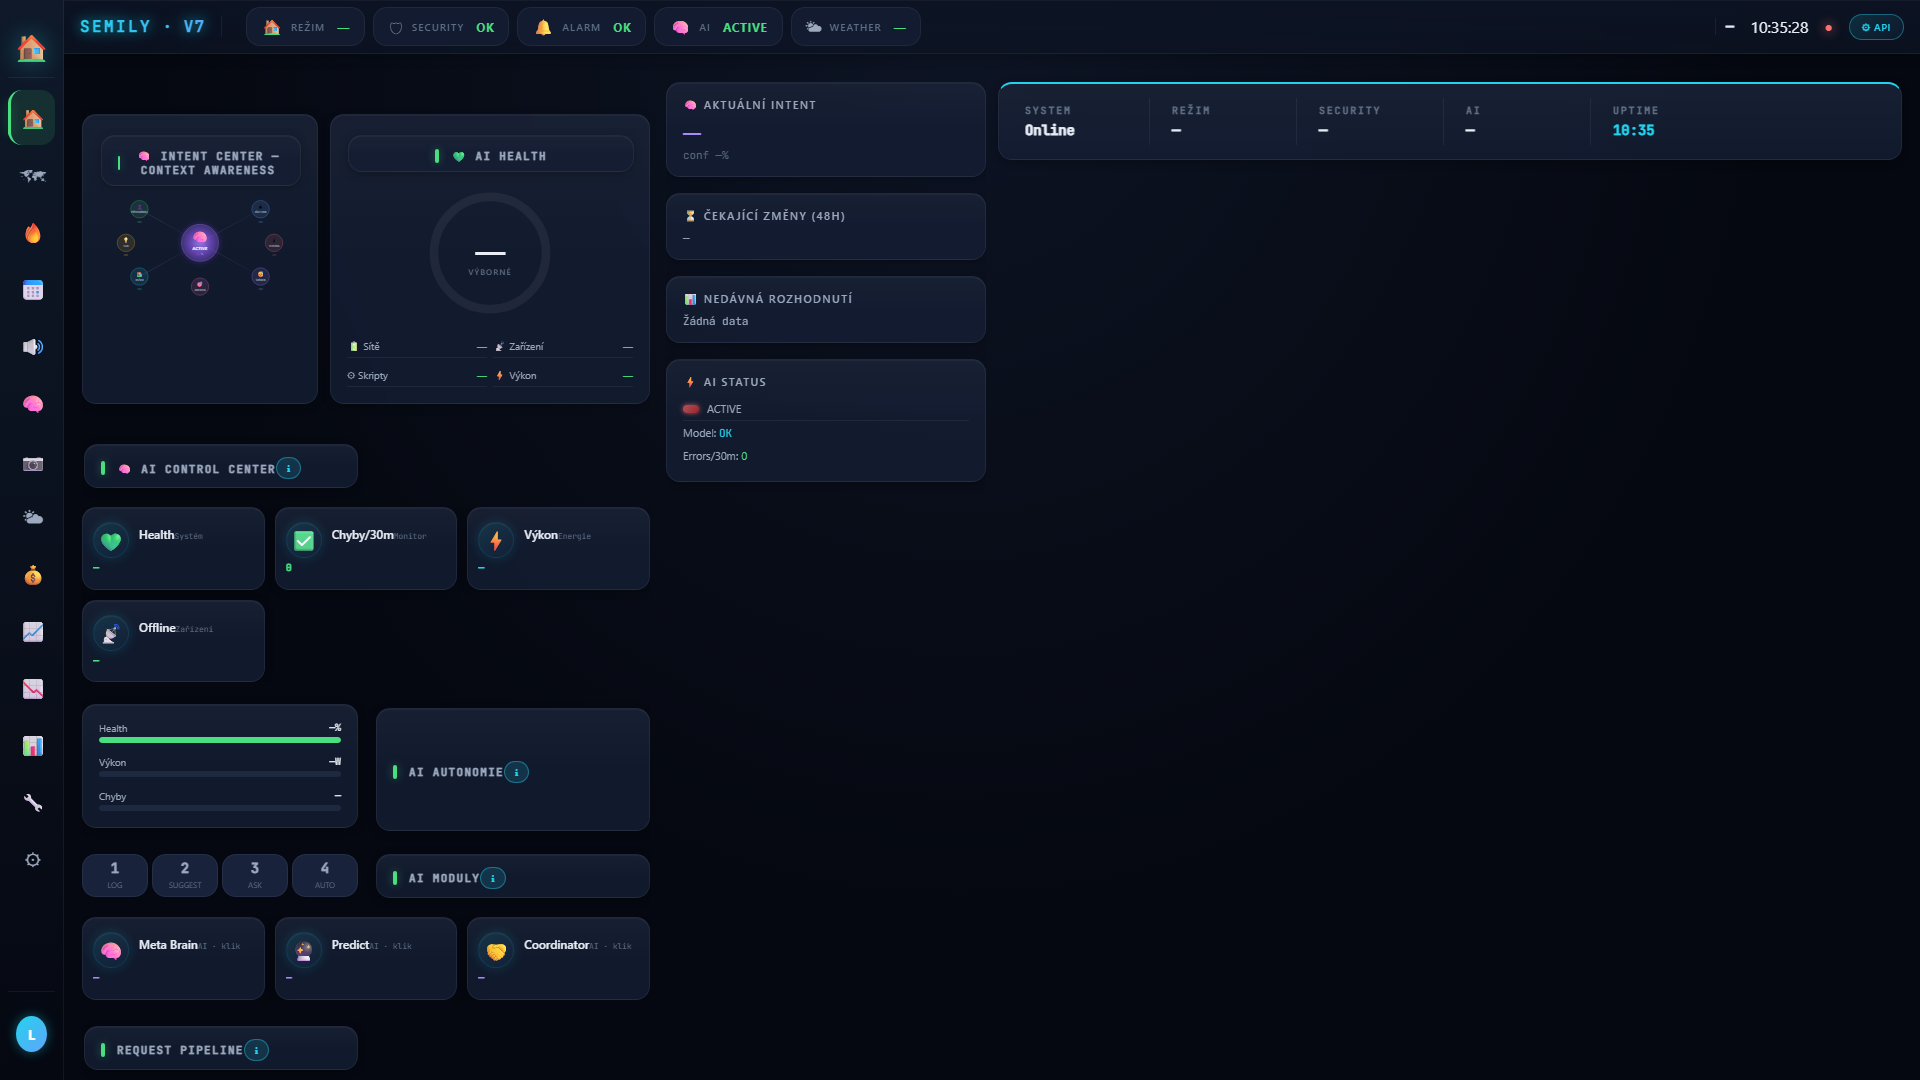
Task: Open the bar chart statistics sidebar icon
Action: (33, 746)
